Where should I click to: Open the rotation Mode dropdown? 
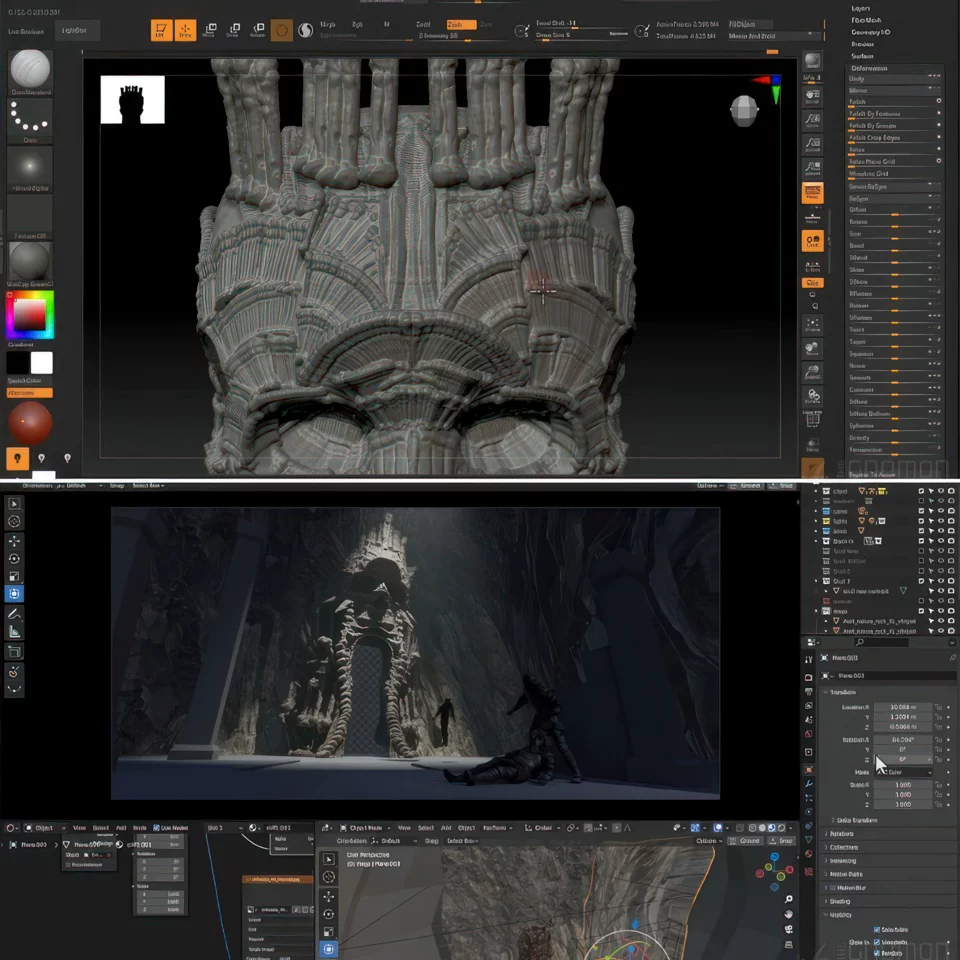click(903, 773)
